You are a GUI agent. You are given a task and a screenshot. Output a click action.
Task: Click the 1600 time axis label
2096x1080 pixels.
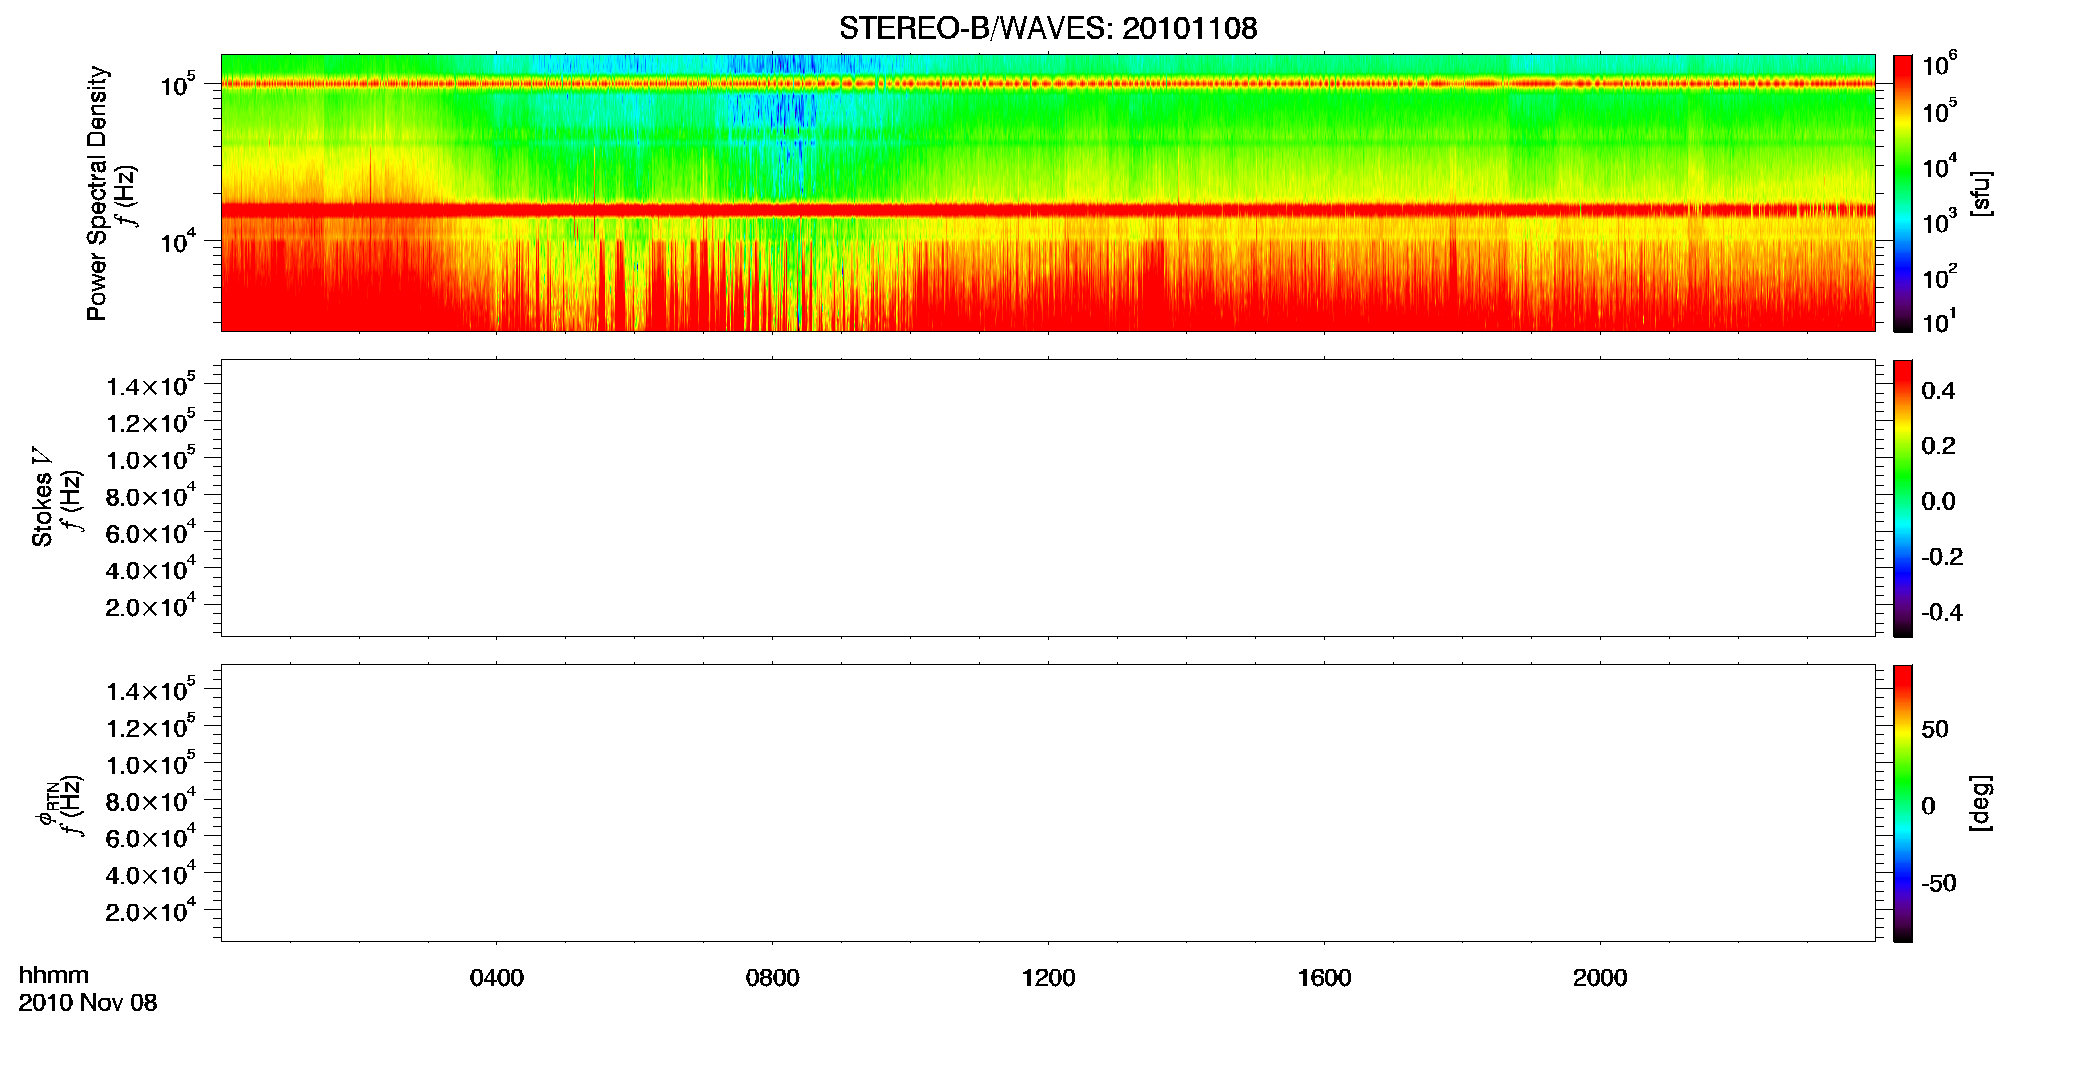click(x=1325, y=978)
